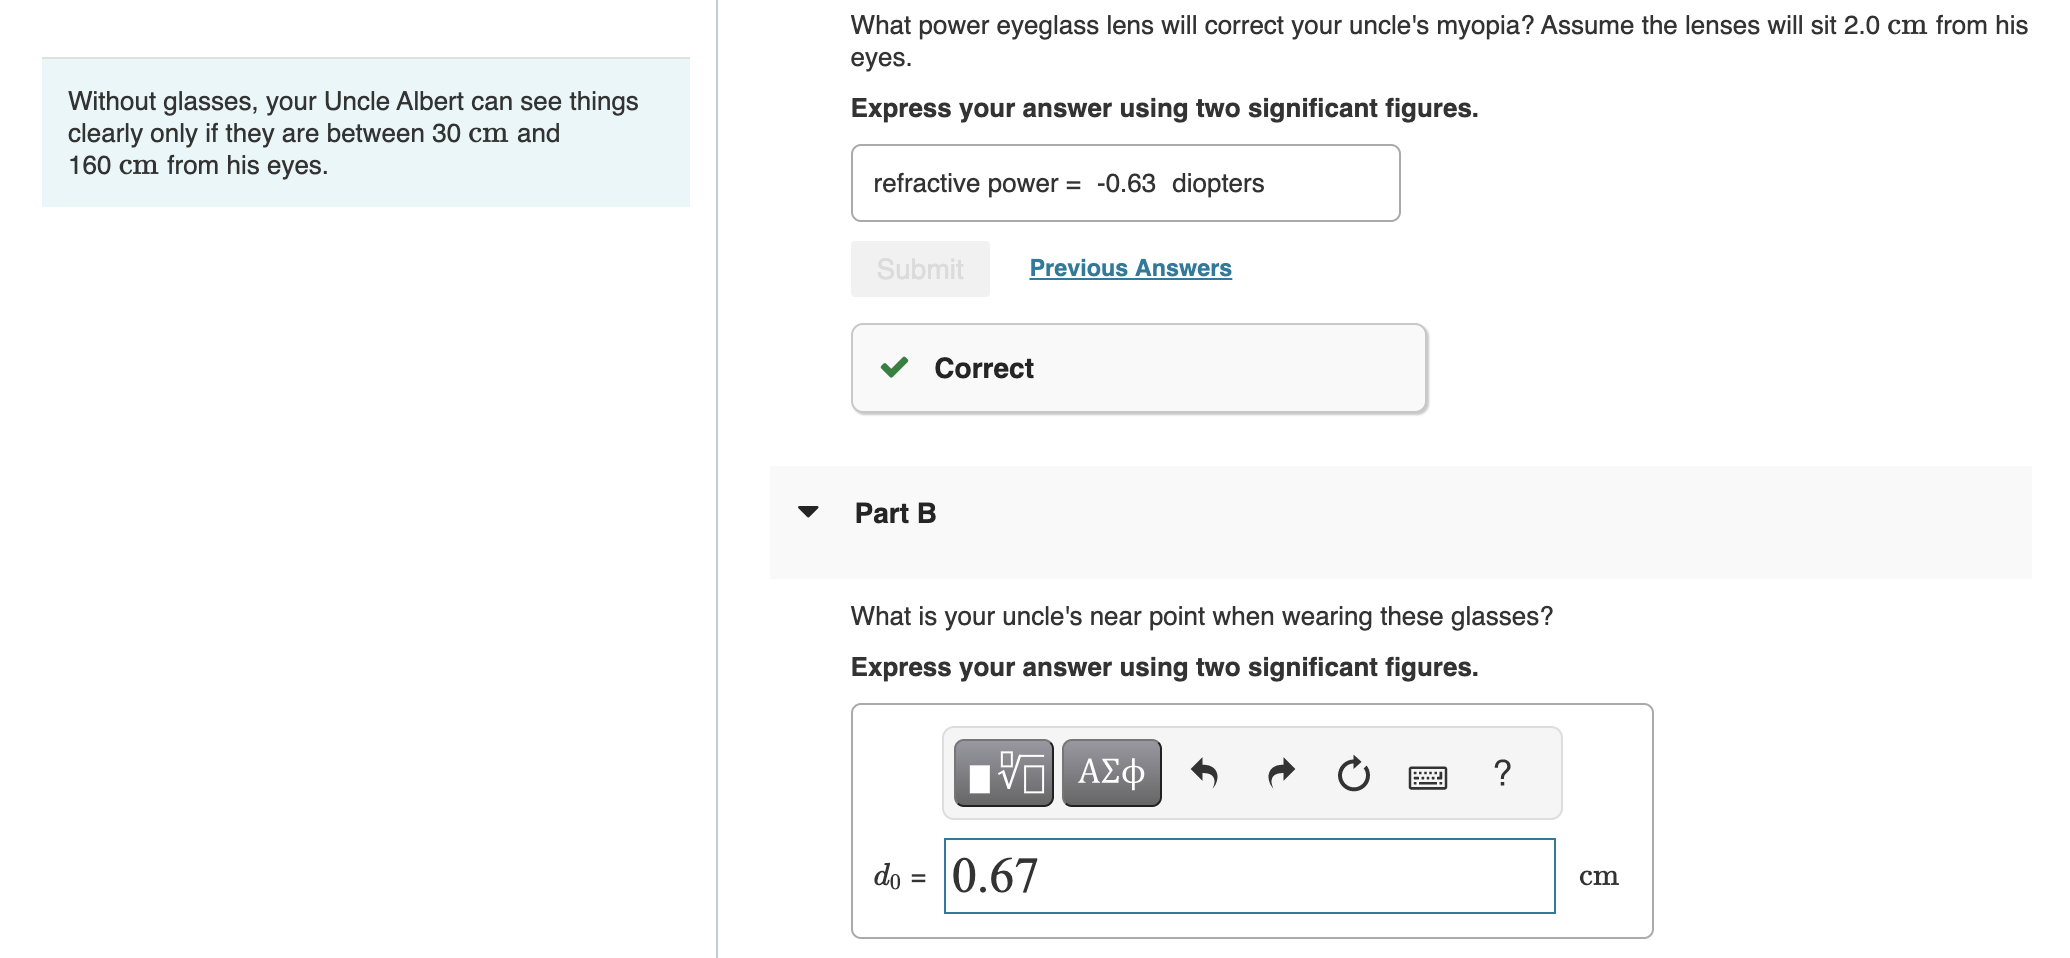Select the d0 answer input showing 0.67
Image resolution: width=2070 pixels, height=958 pixels.
tap(1248, 875)
